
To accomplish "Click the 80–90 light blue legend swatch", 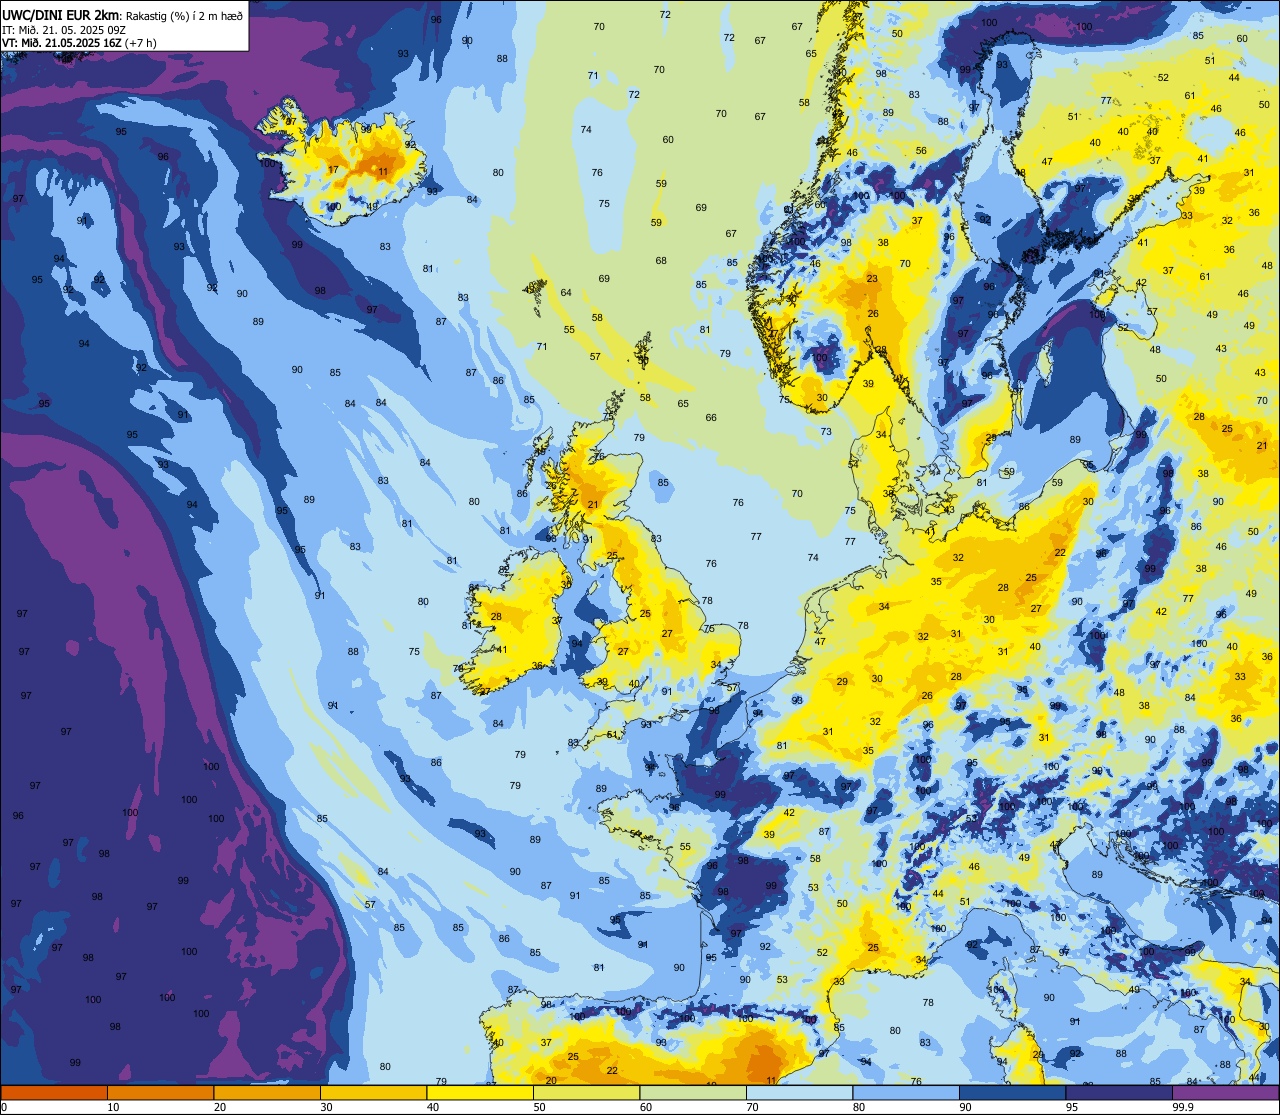I will tap(906, 1092).
